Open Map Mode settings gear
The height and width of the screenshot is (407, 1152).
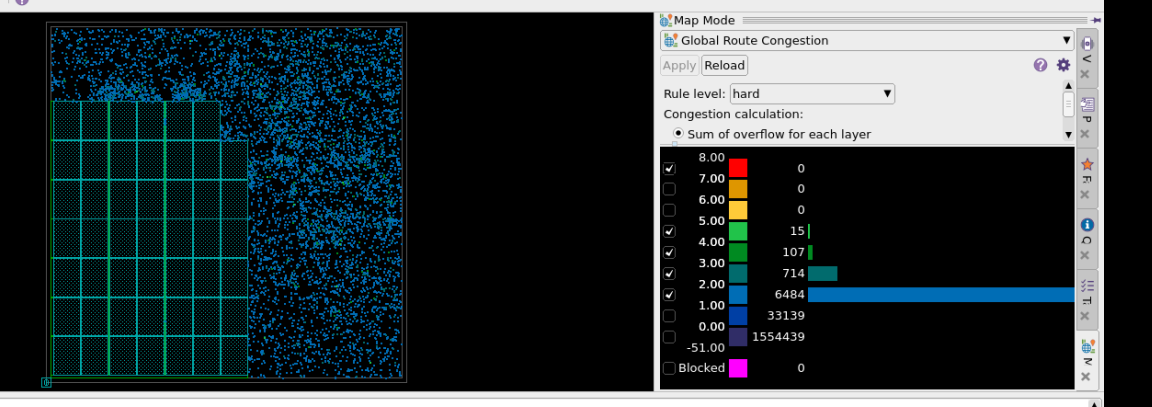pos(1063,65)
